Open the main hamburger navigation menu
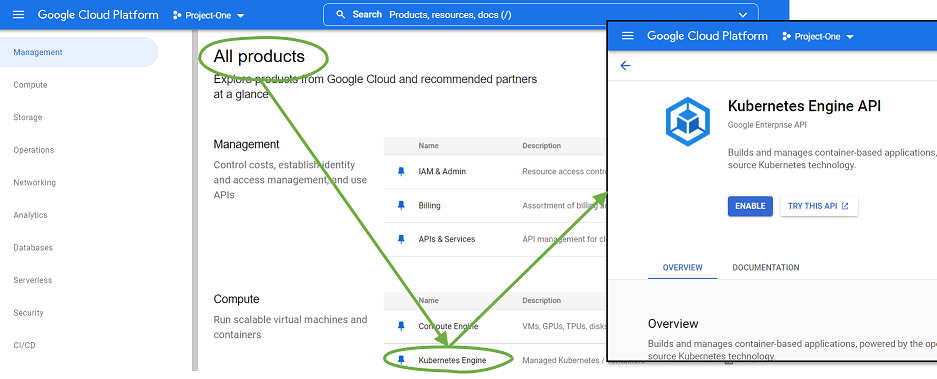This screenshot has width=937, height=379. coord(19,14)
